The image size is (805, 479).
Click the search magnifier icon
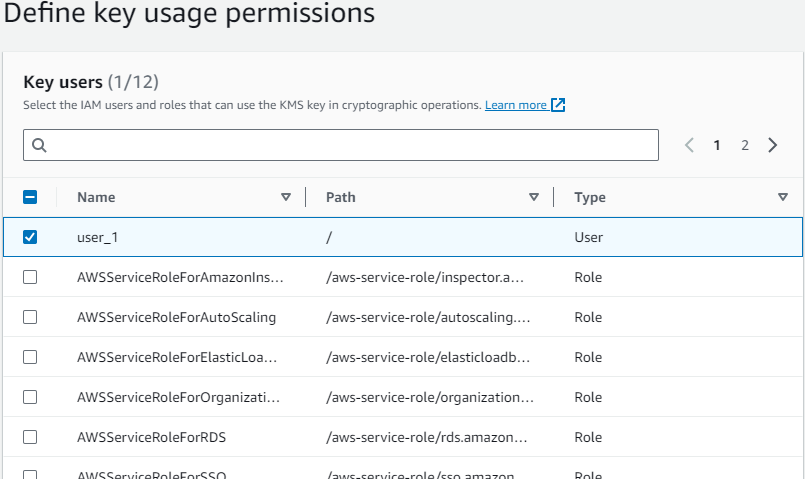[x=40, y=145]
